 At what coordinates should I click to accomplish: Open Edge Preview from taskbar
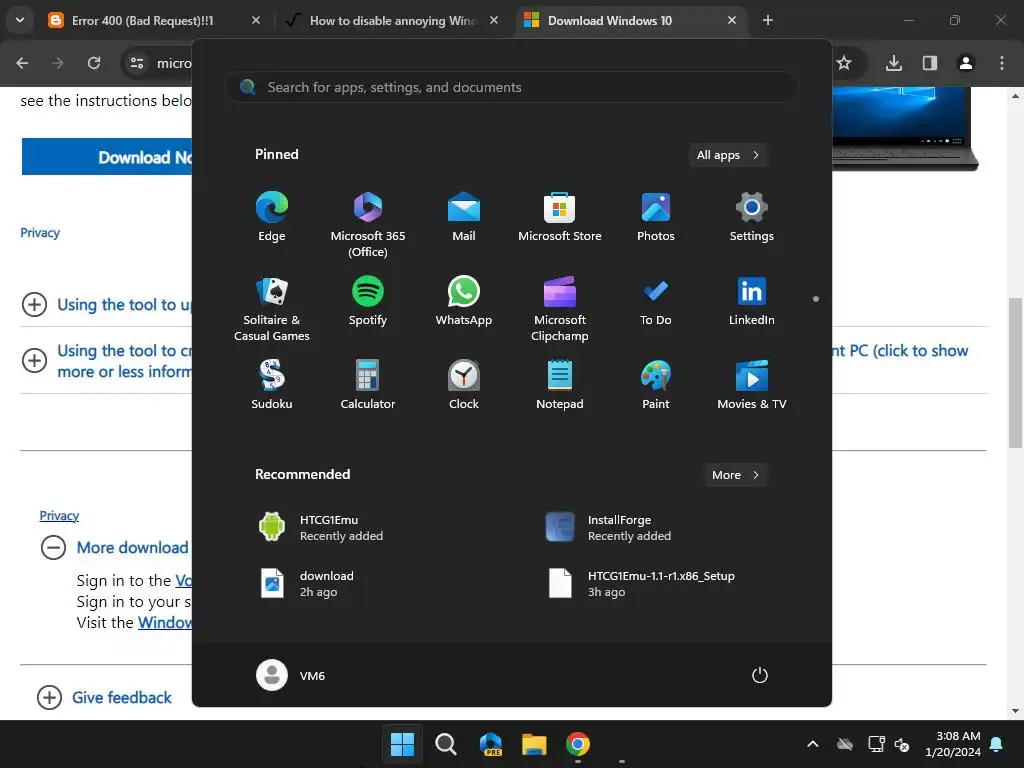click(490, 744)
